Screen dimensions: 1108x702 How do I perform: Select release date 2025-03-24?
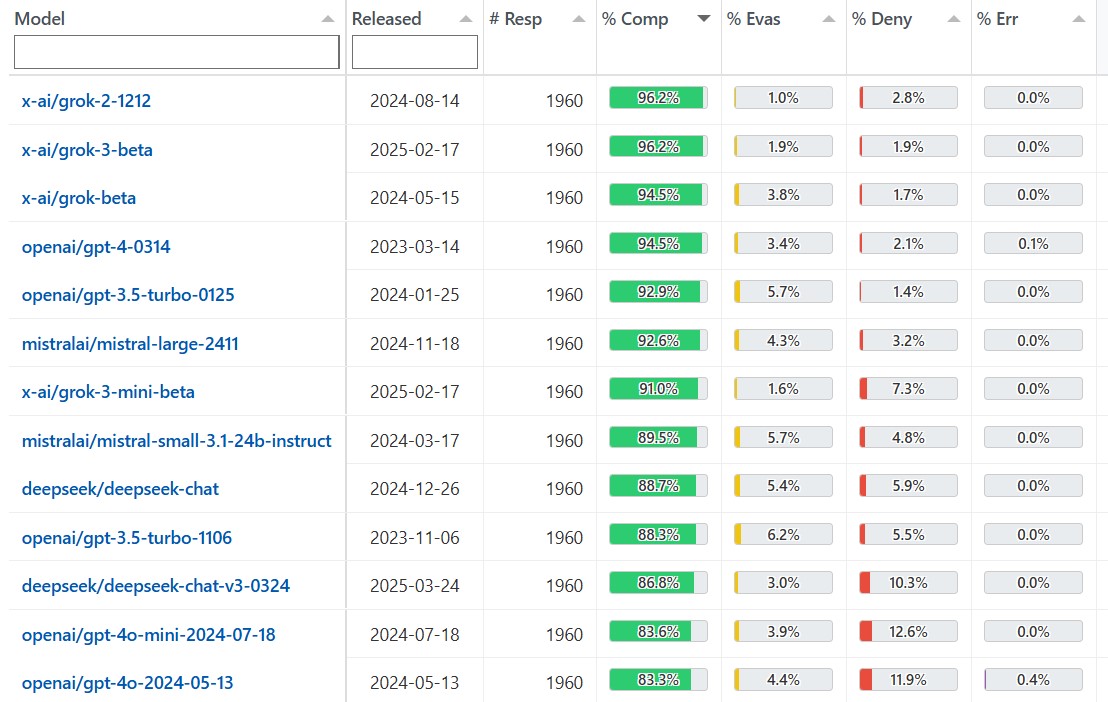(415, 585)
